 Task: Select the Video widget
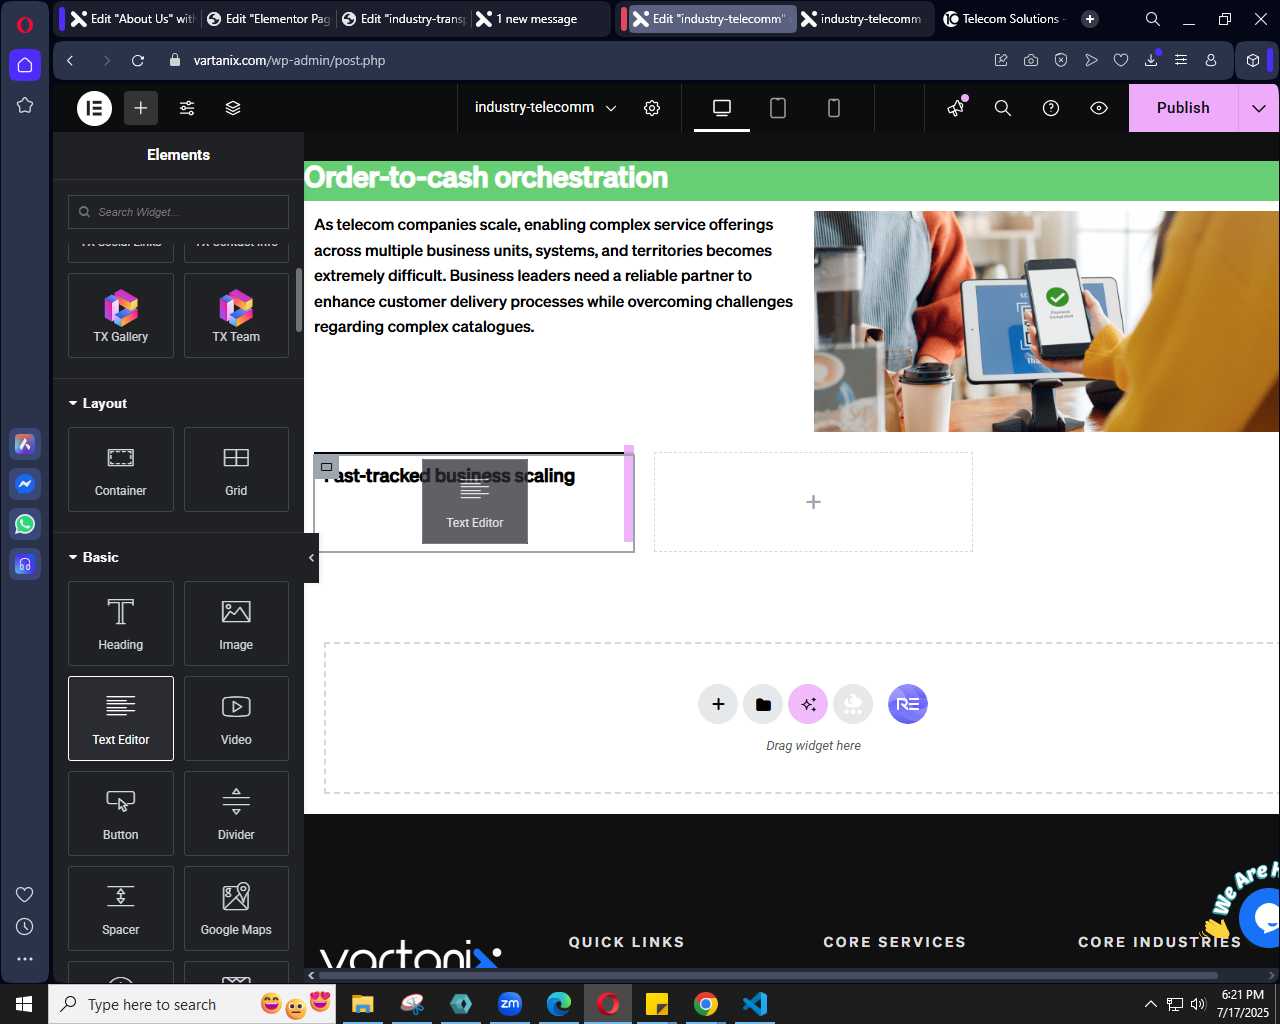point(236,718)
